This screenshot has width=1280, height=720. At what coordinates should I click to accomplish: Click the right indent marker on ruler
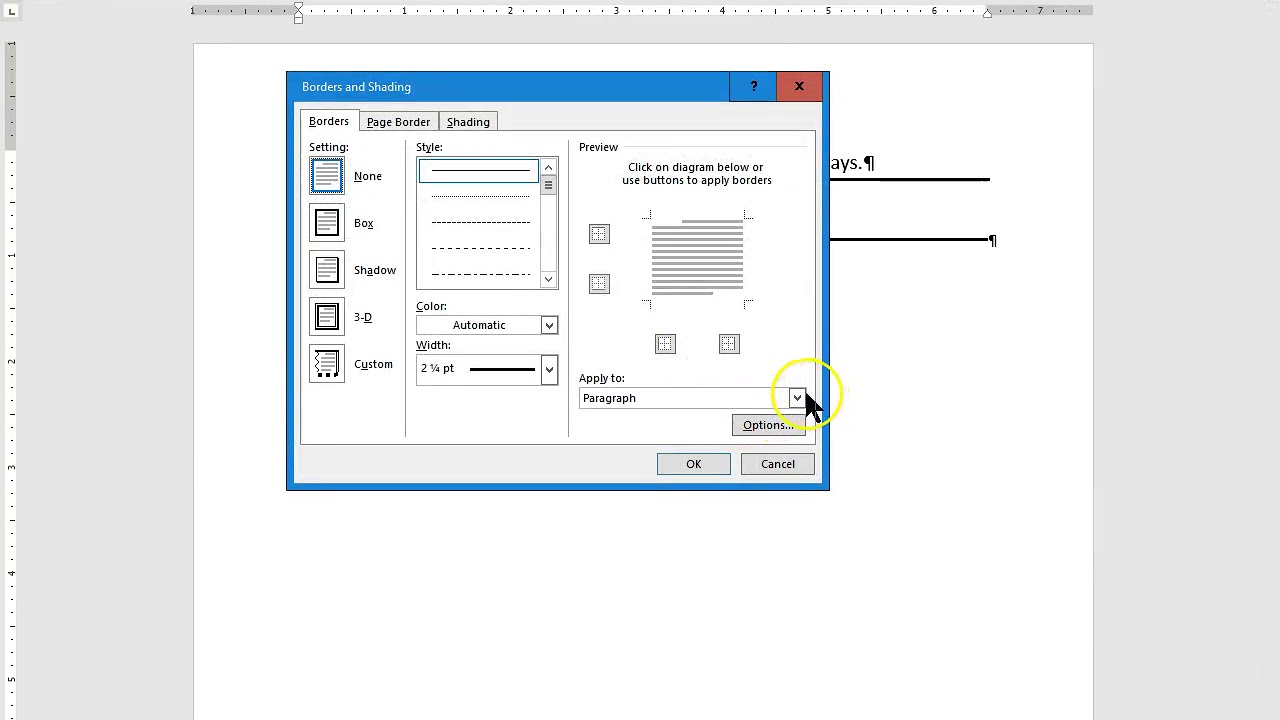(x=987, y=13)
